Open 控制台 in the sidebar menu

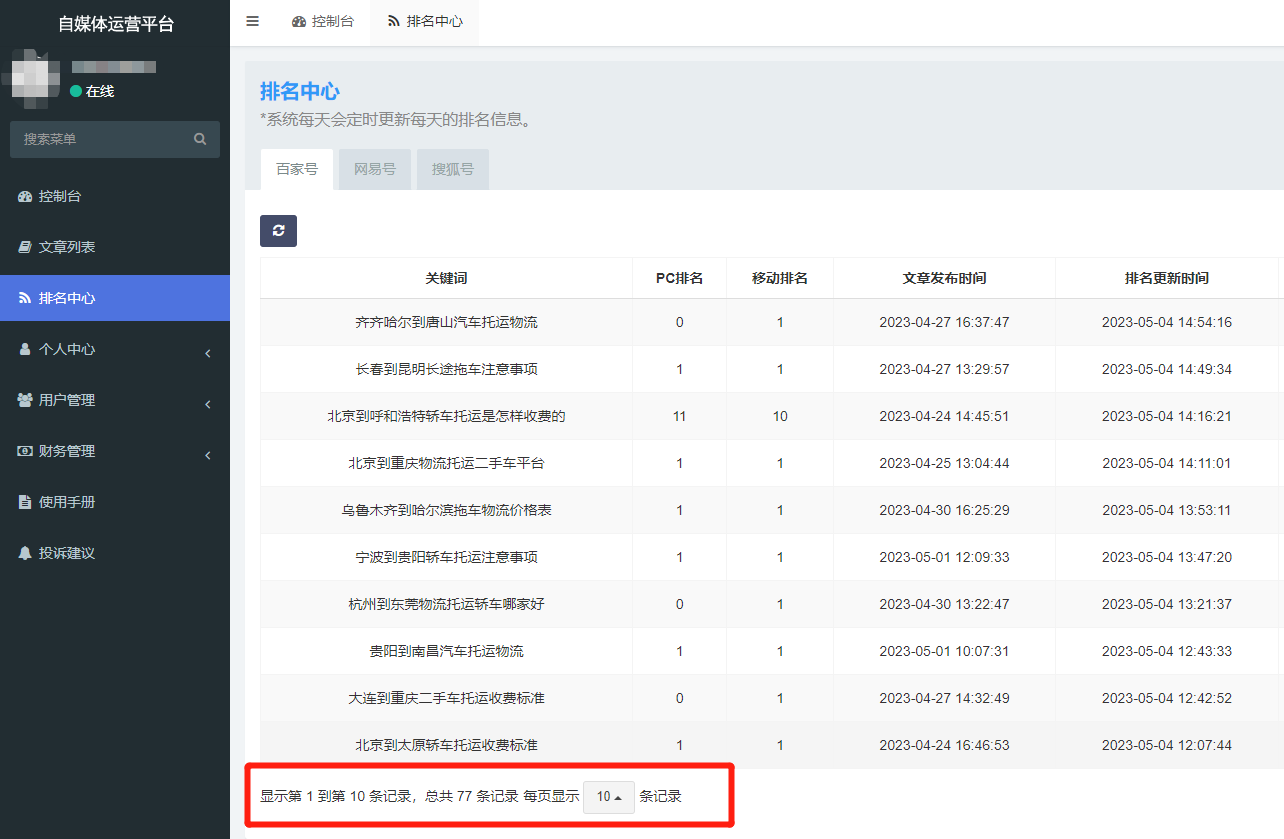click(x=60, y=196)
